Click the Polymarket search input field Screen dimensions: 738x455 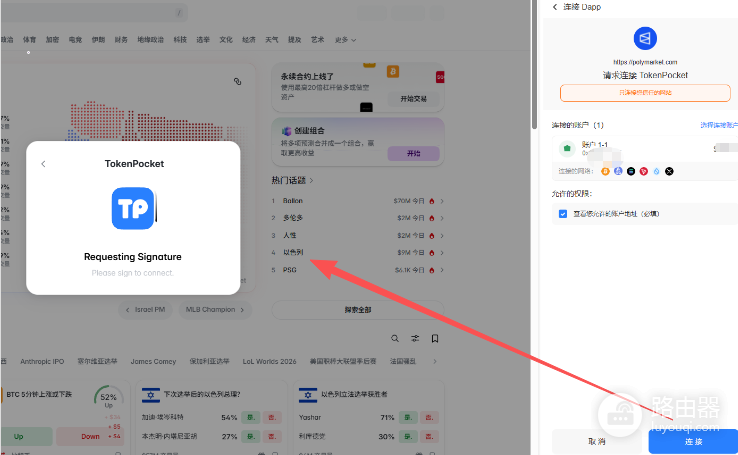[94, 13]
